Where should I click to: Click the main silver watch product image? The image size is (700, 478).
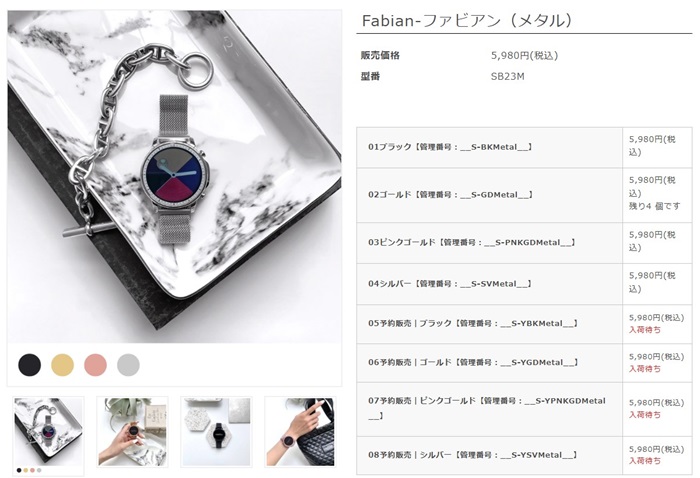[x=175, y=177]
